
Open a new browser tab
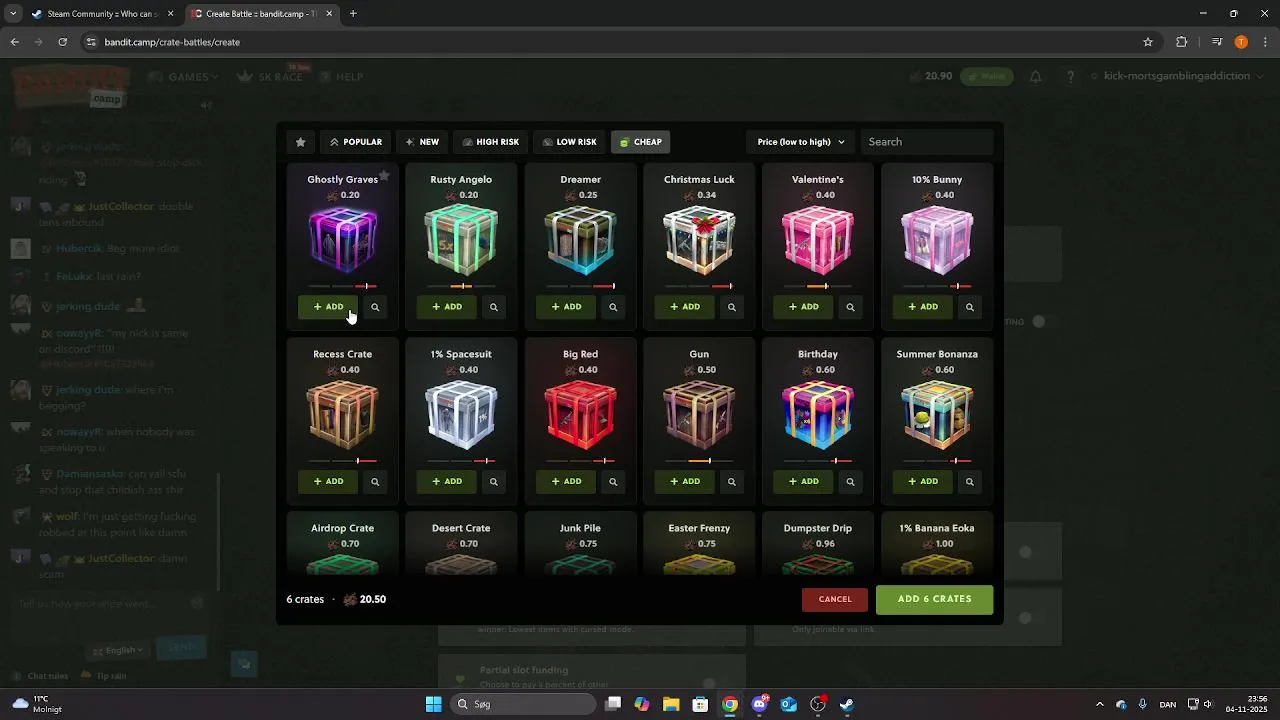[x=353, y=14]
